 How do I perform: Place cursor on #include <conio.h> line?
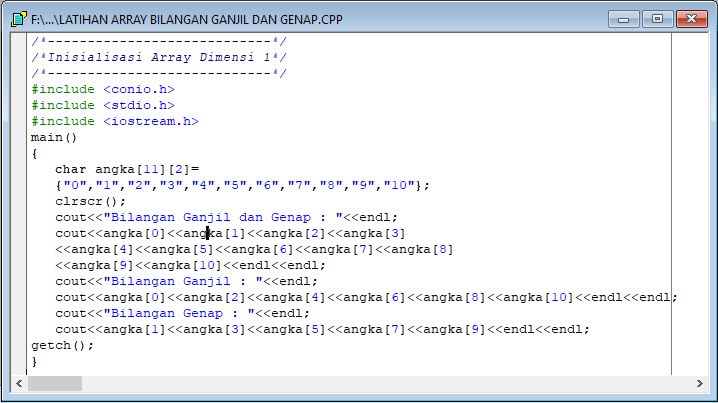(103, 89)
